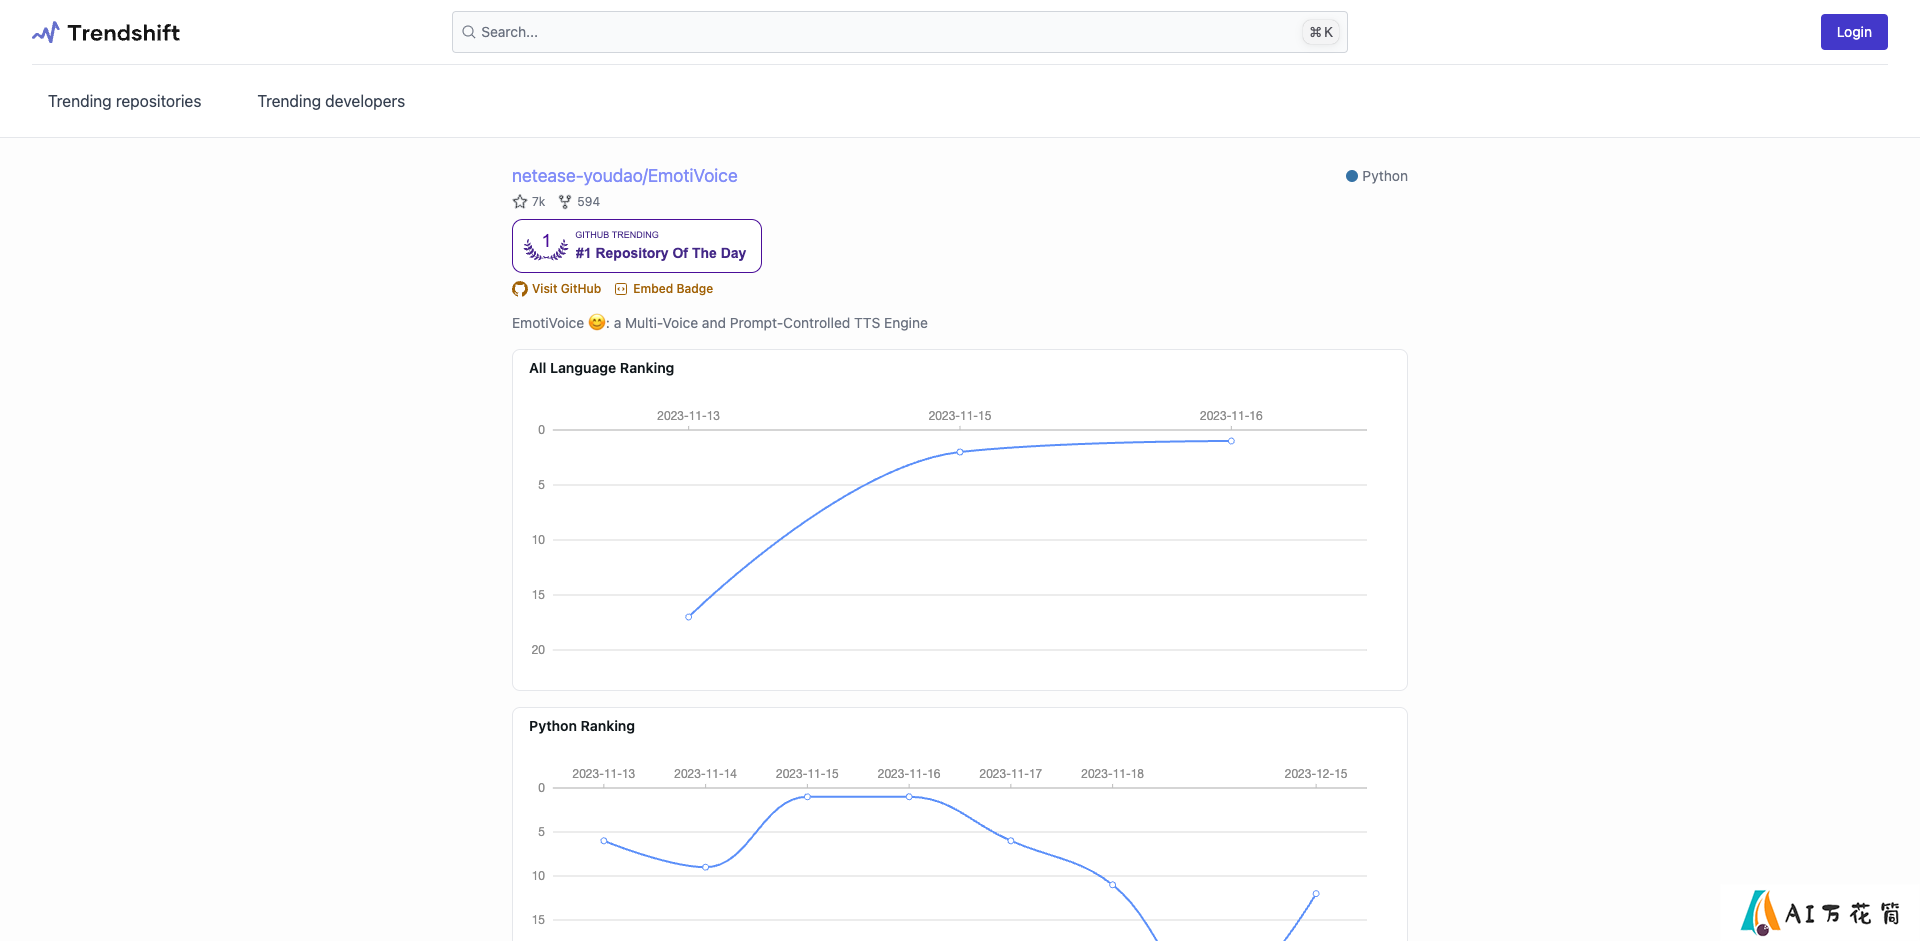Click the smiley emoji in description
1920x941 pixels.
[597, 322]
